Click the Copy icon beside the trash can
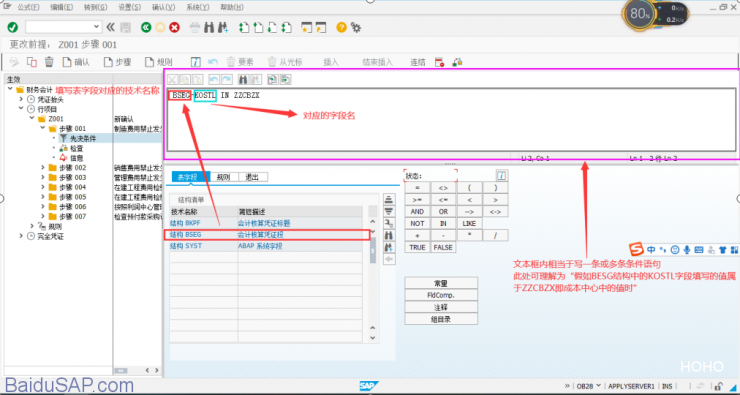Image resolution: width=740 pixels, height=395 pixels. tap(32, 62)
